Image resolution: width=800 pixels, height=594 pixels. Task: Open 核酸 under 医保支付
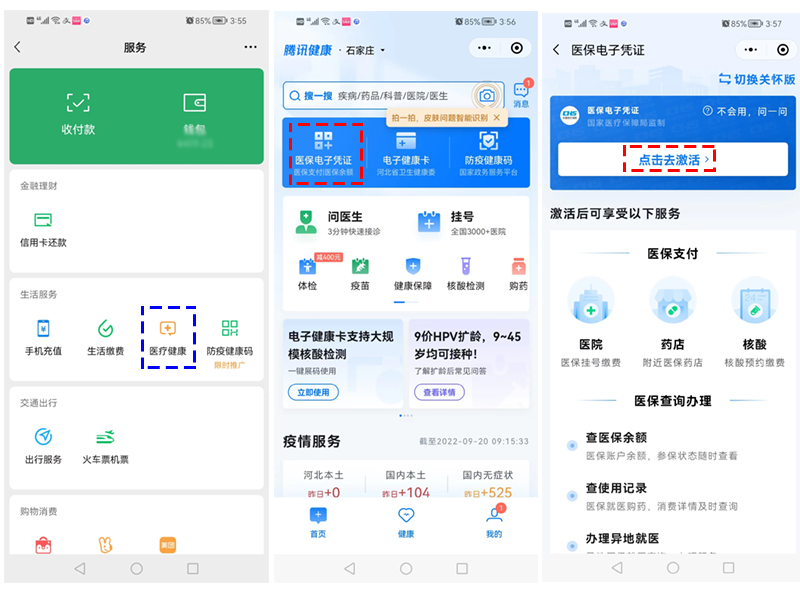point(755,323)
